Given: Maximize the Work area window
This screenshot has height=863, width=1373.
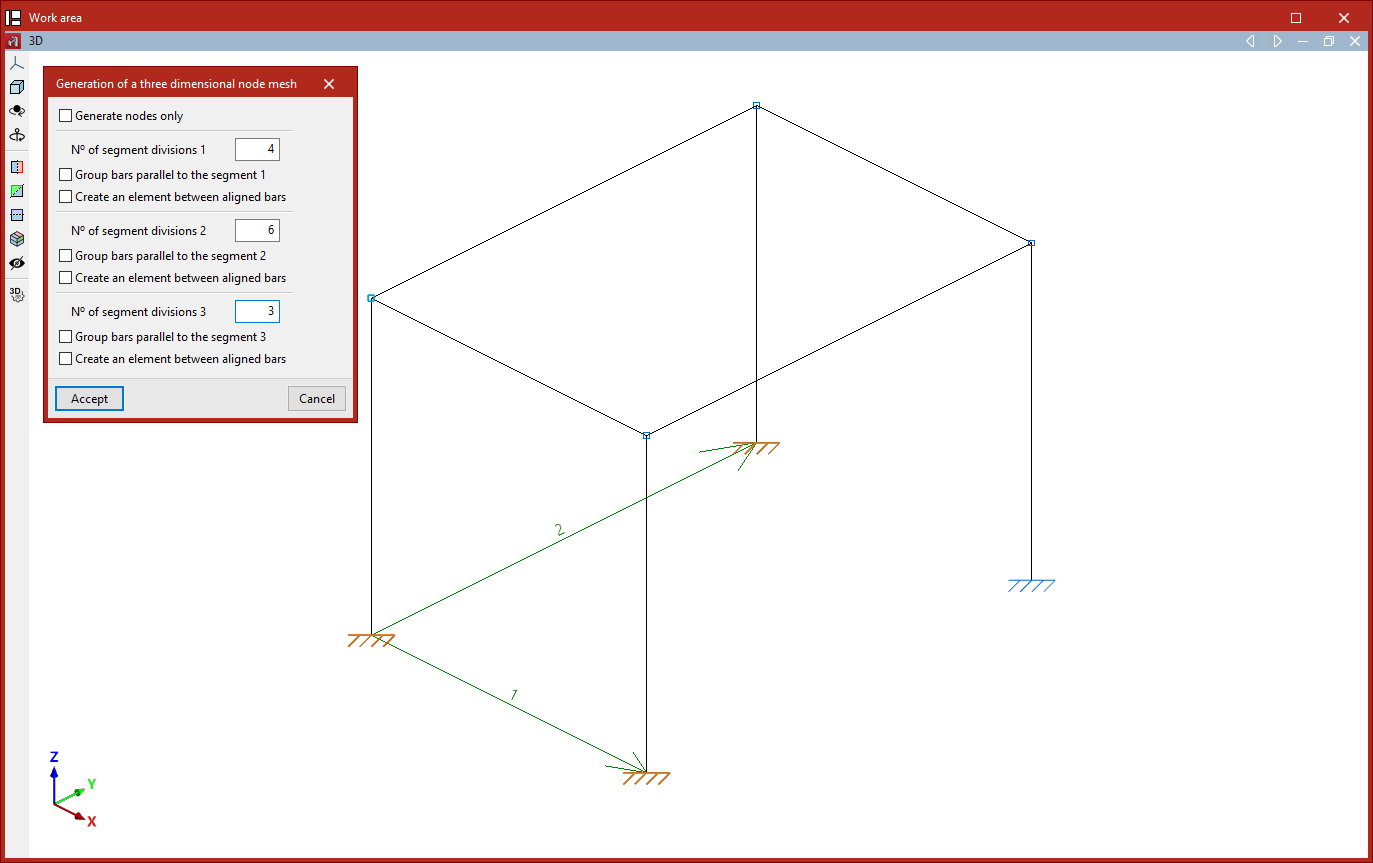Looking at the screenshot, I should coord(1296,17).
